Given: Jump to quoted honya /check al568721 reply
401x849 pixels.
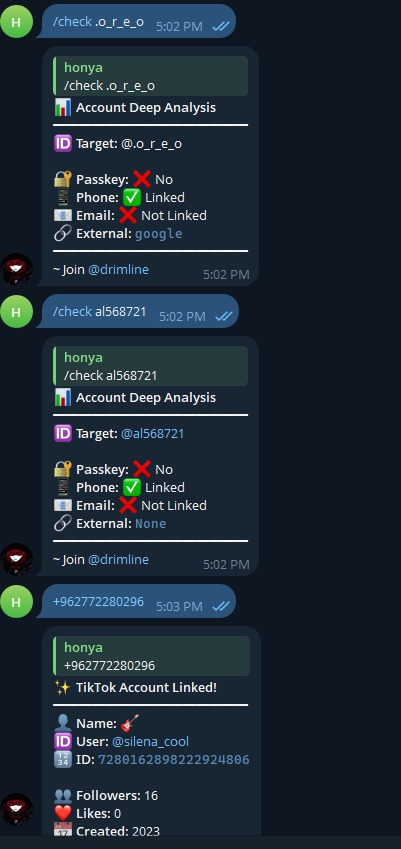Looking at the screenshot, I should (150, 366).
